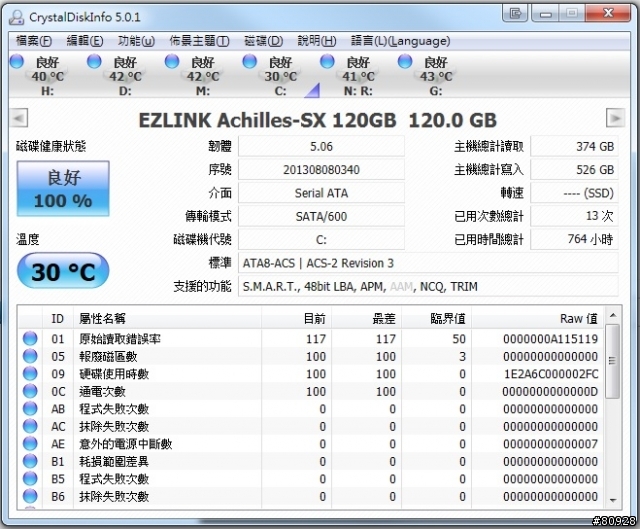Open the 磁碟(D) menu
Image resolution: width=640 pixels, height=529 pixels.
[263, 41]
